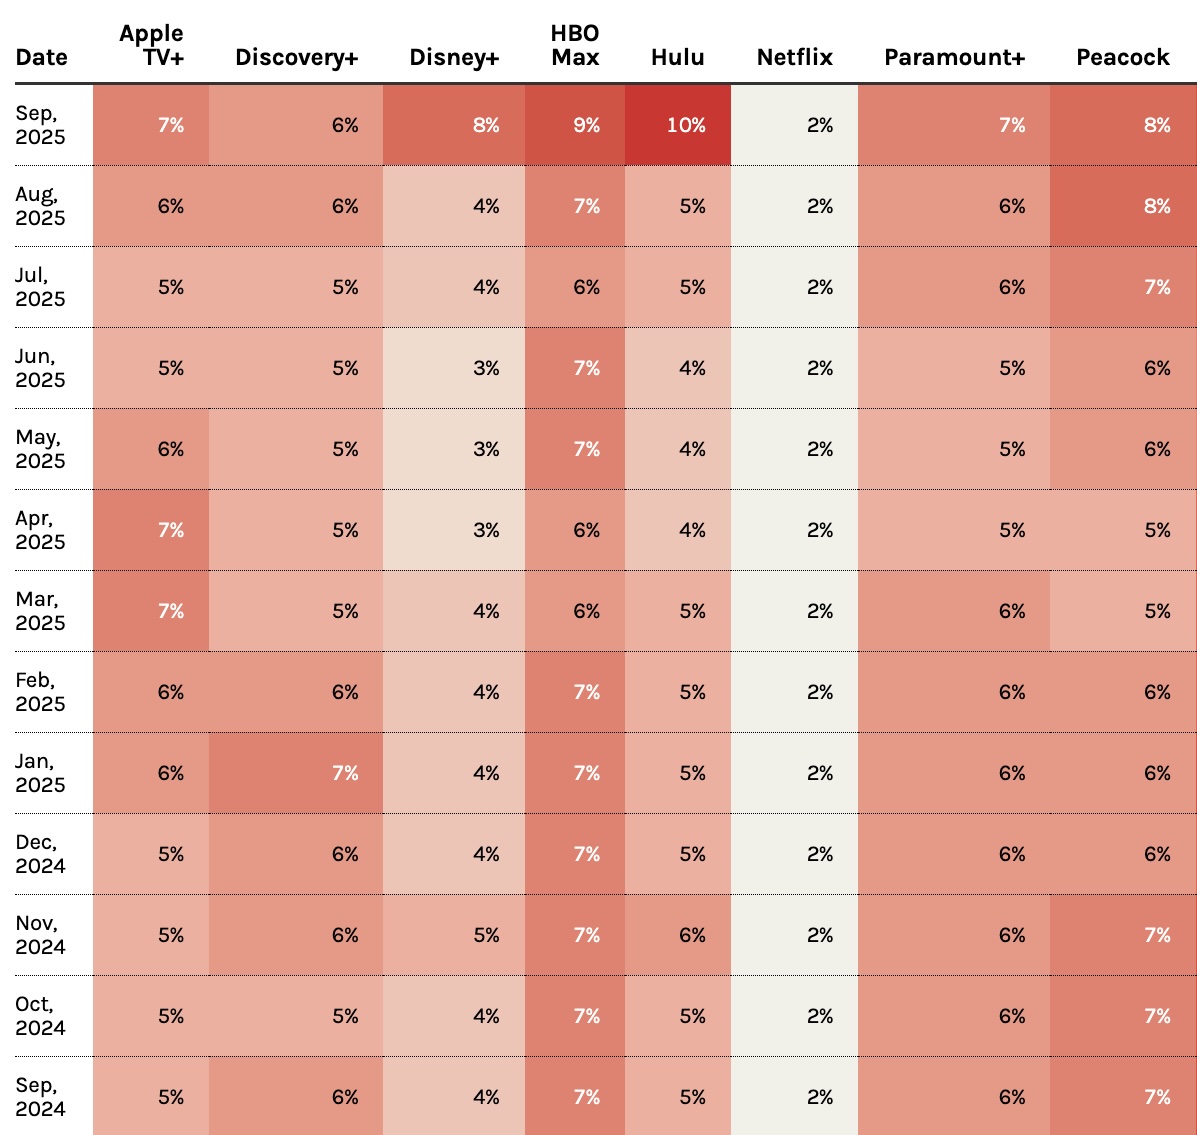Select the HBO Max 9% cell for Sep 2025

575,125
